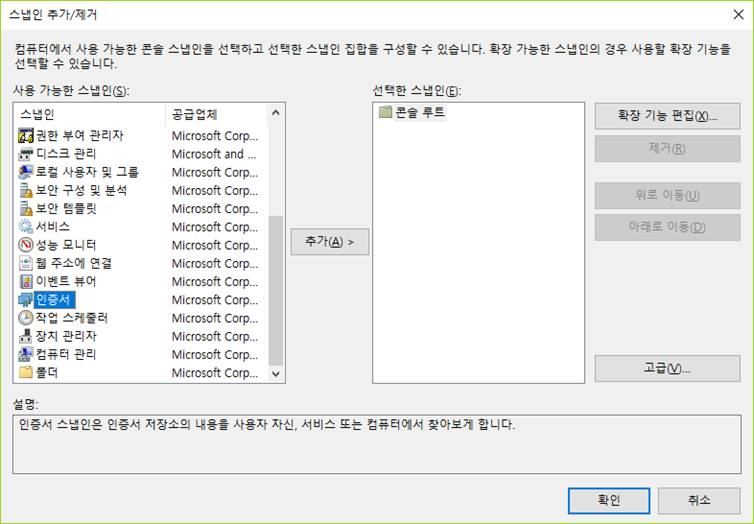Select the 보안 구성 및 분석 icon

point(25,190)
